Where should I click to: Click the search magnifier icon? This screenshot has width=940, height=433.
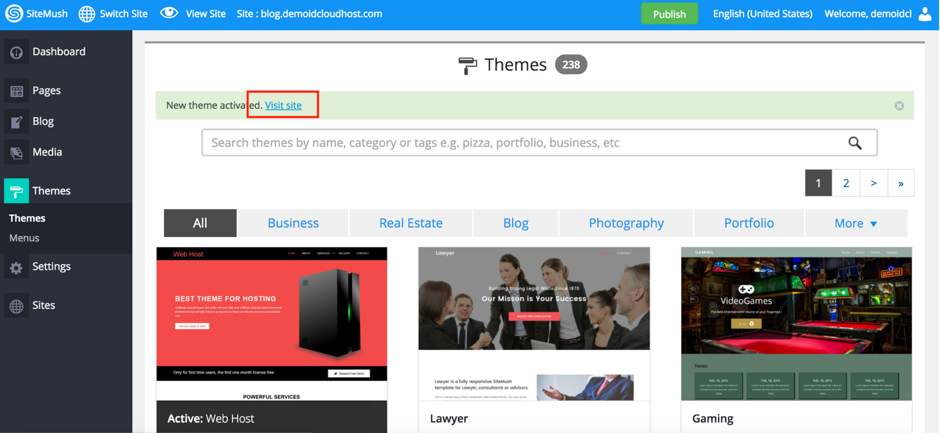click(x=855, y=143)
